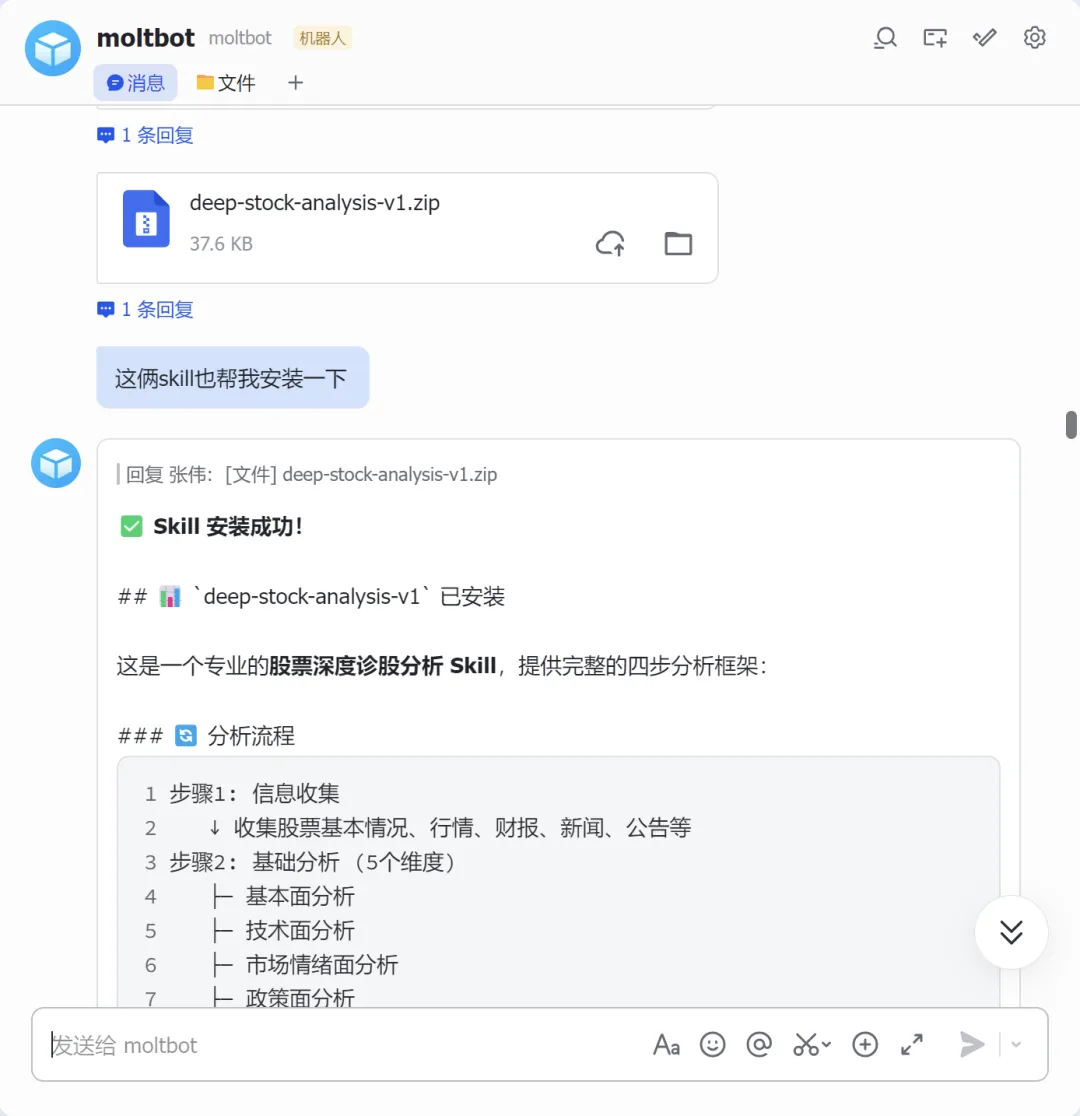The image size is (1080, 1116).
Task: Save zip file to cloud drive
Action: 610,243
